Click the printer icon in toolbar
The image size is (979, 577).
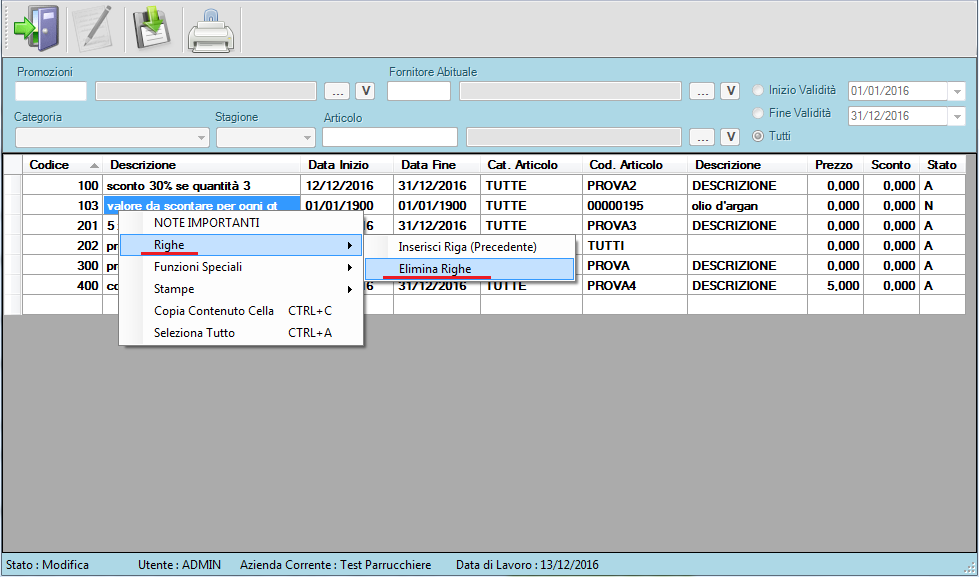pos(212,30)
